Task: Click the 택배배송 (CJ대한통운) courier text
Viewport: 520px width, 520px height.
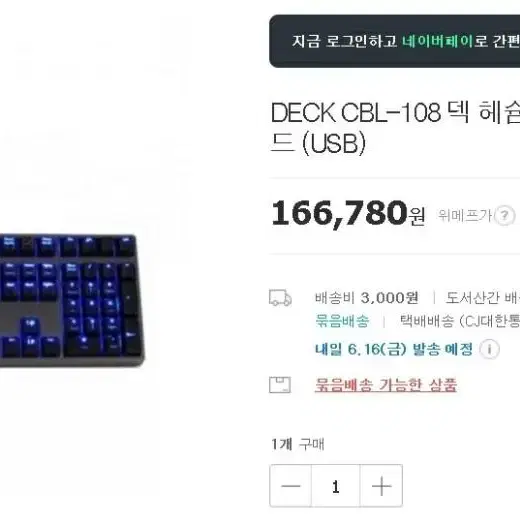Action: click(460, 321)
